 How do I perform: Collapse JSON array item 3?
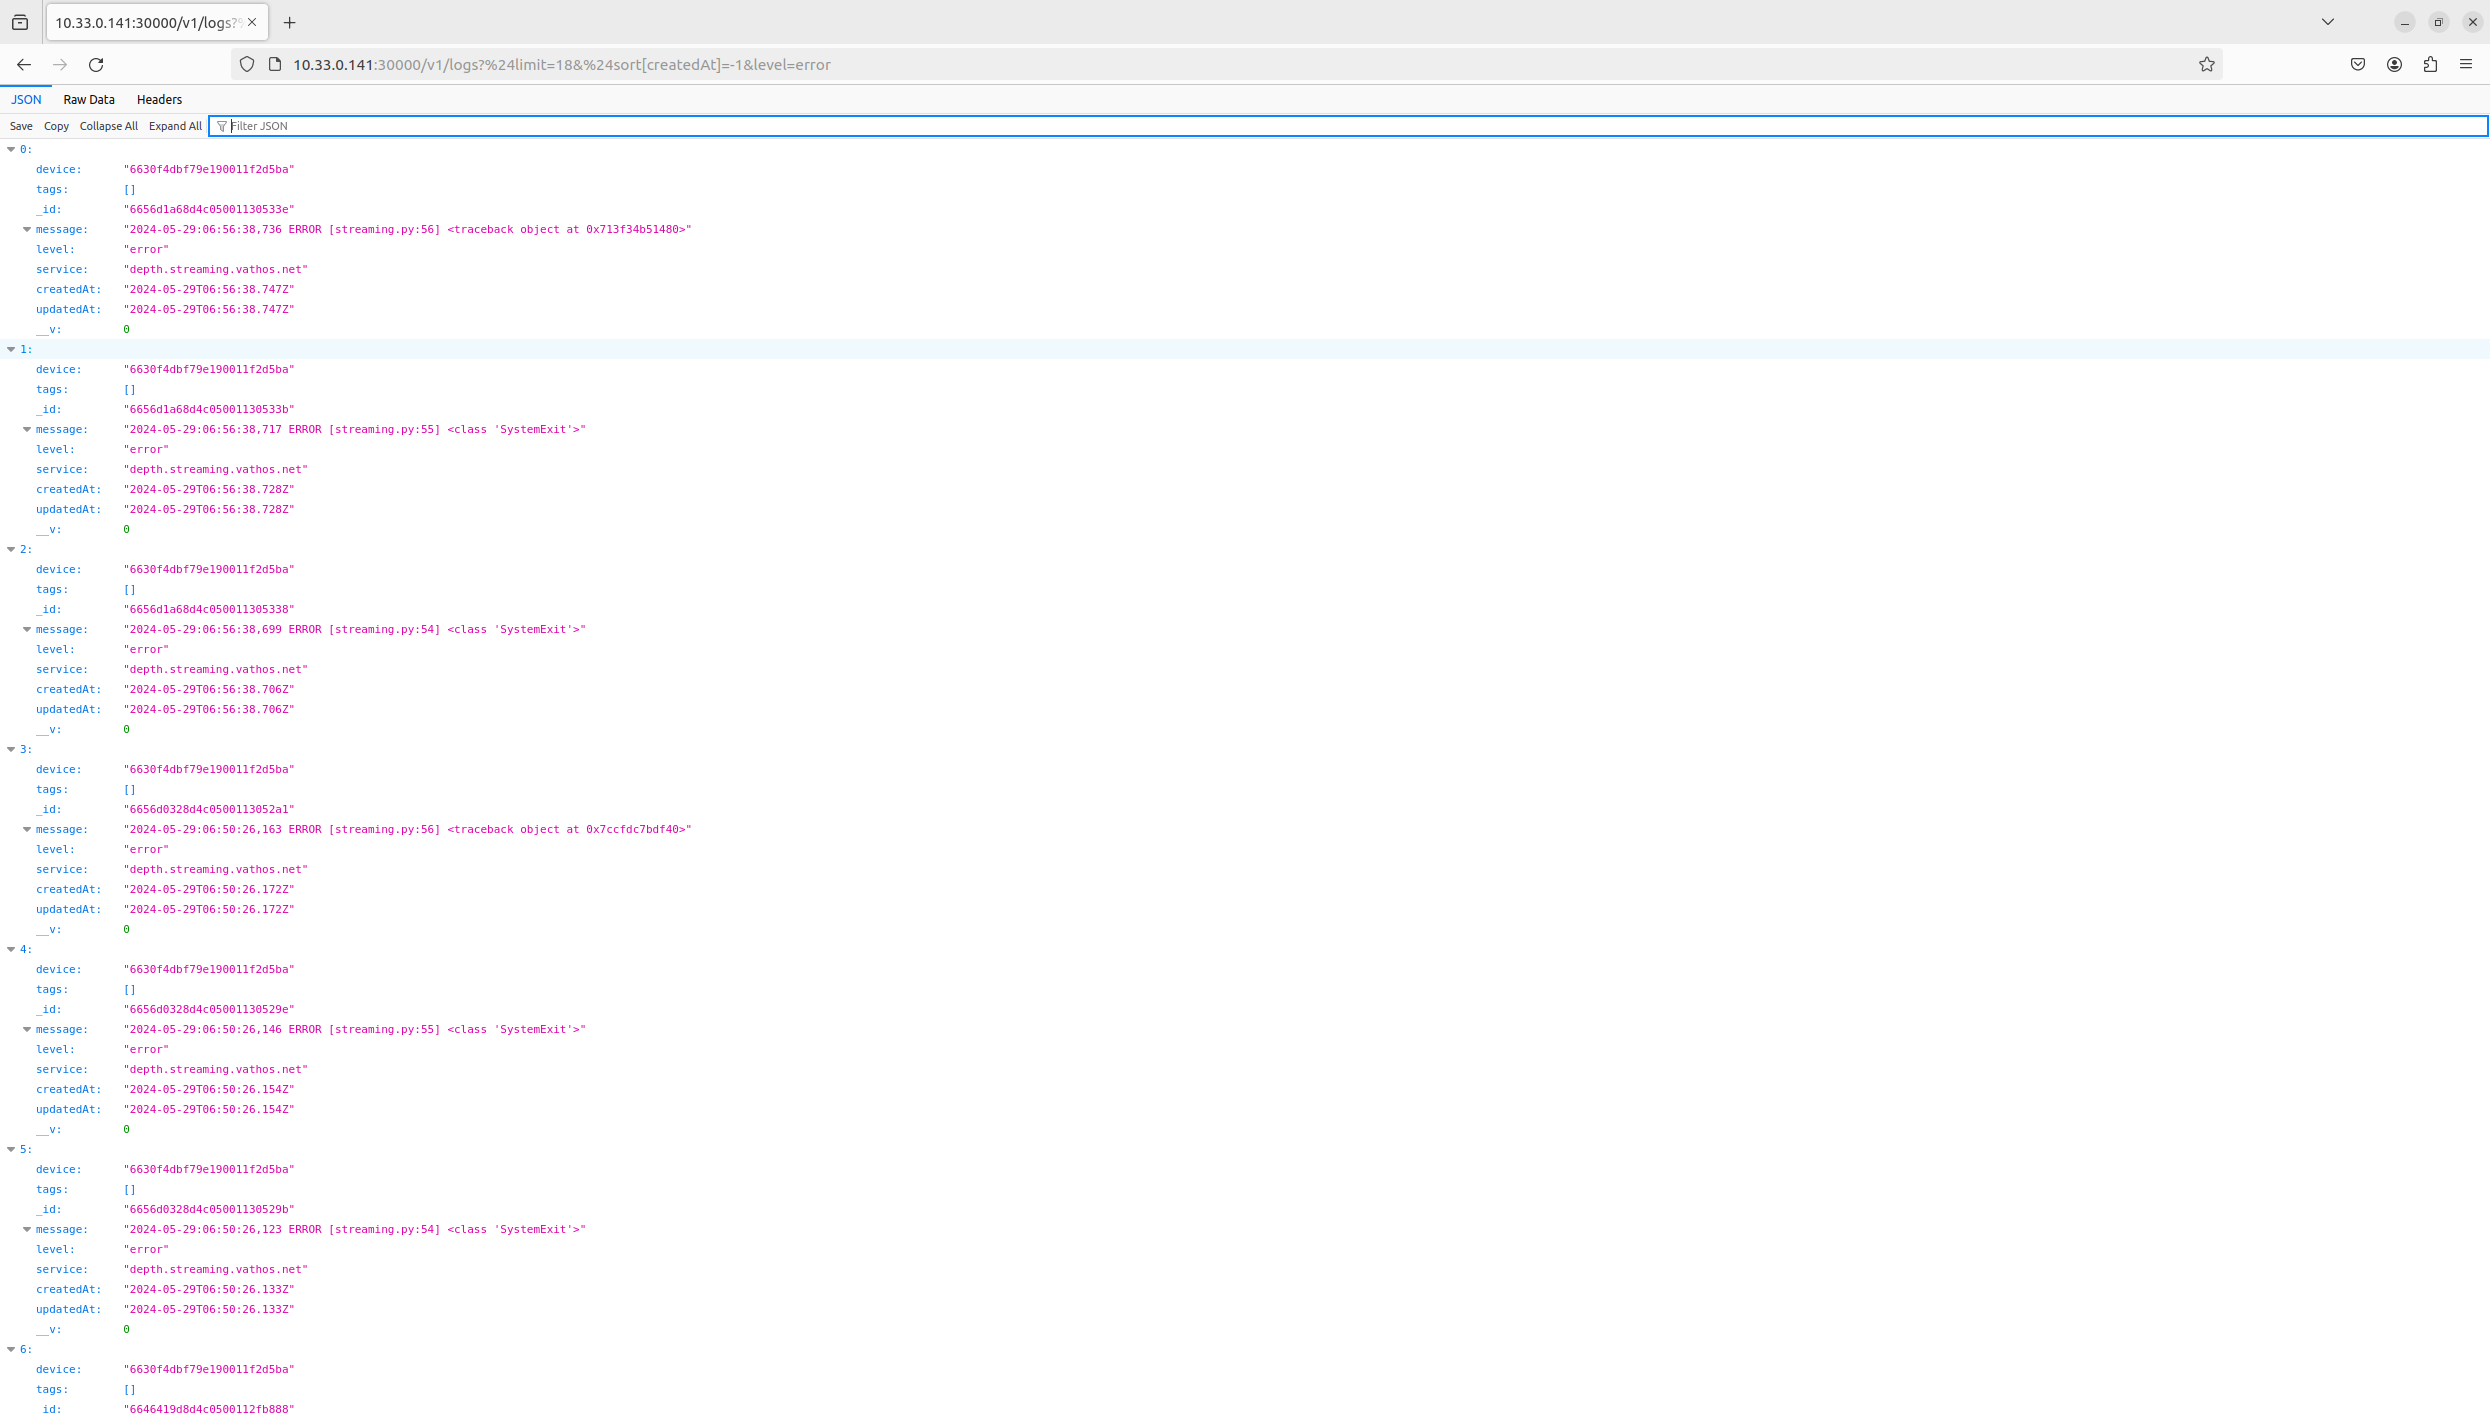pos(11,749)
